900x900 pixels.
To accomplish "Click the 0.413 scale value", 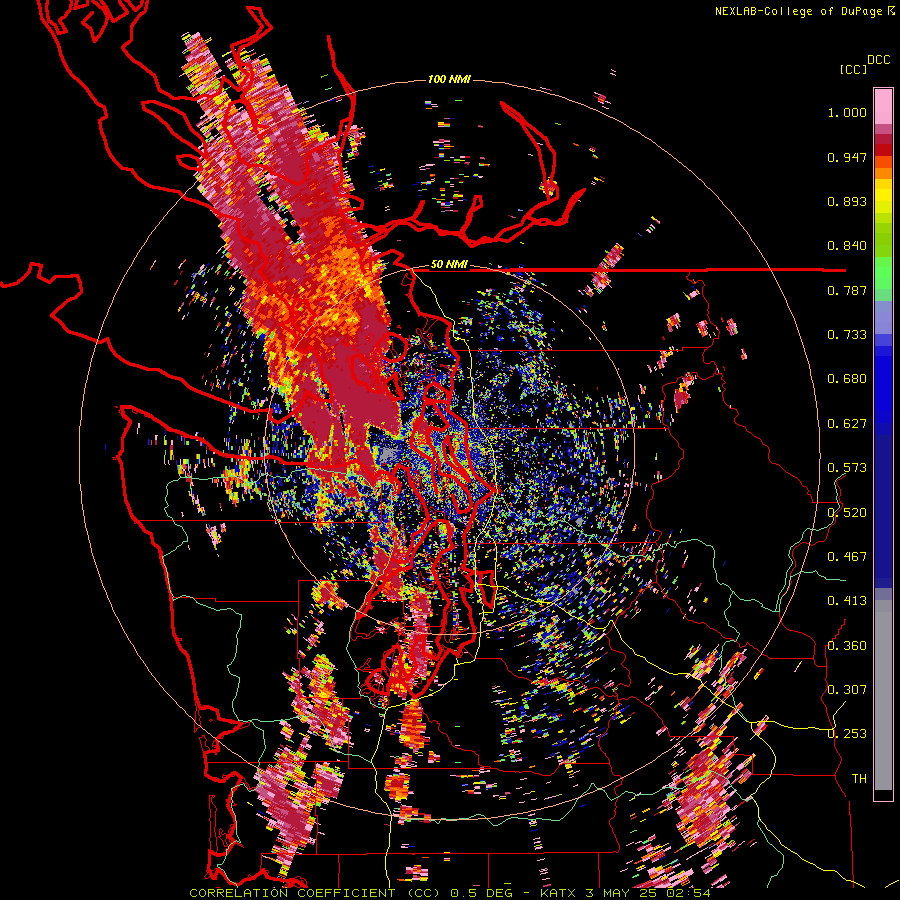I will (847, 601).
